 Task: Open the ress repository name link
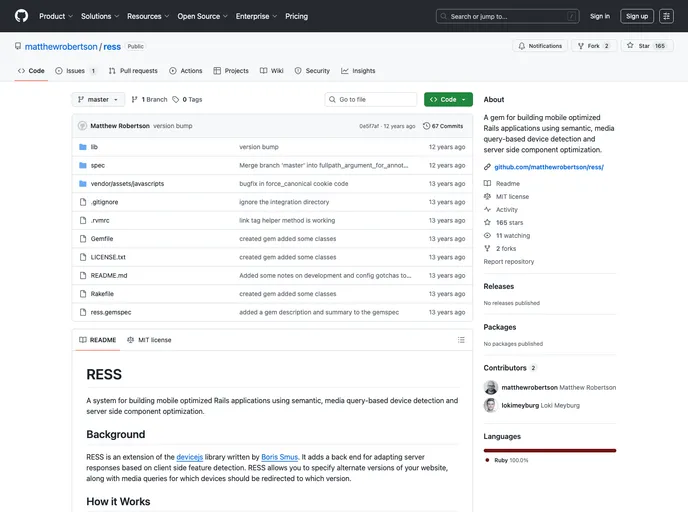112,47
